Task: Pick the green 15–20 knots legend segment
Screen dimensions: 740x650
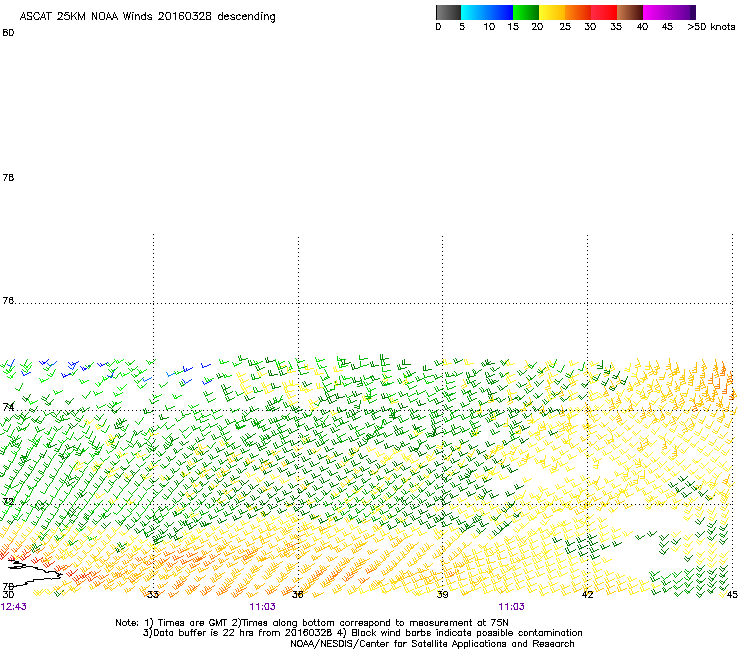Action: click(526, 12)
